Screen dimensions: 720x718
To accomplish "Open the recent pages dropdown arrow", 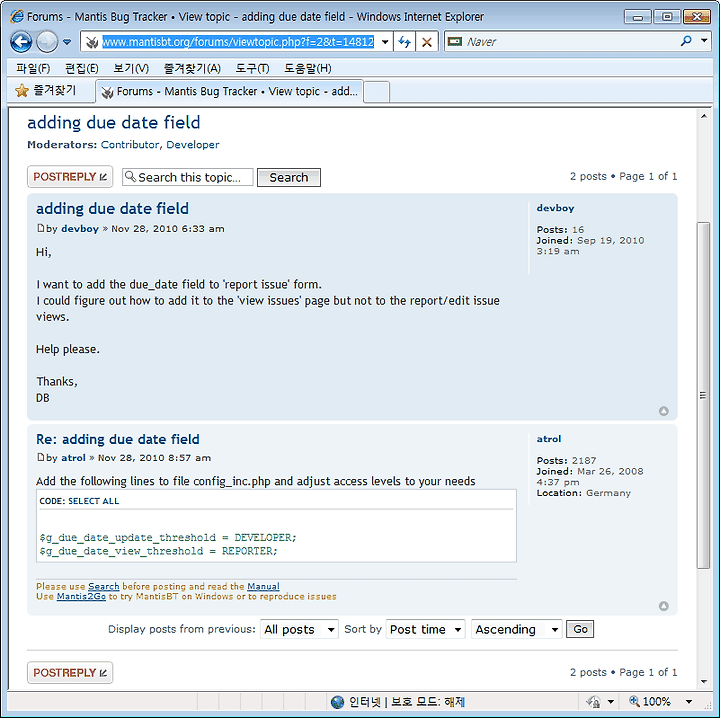I will click(67, 42).
